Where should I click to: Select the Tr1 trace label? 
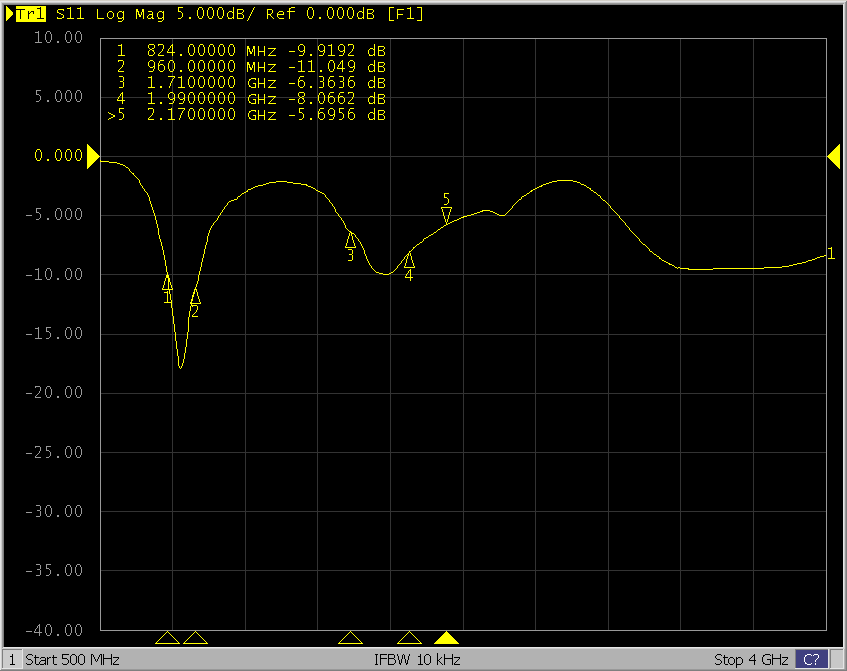coord(30,14)
